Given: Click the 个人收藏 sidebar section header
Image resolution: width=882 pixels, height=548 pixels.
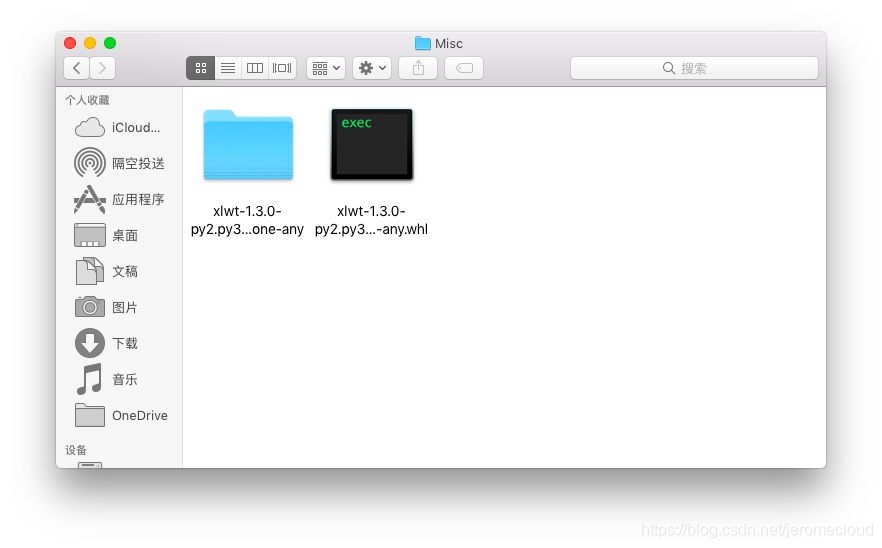Looking at the screenshot, I should click(87, 100).
